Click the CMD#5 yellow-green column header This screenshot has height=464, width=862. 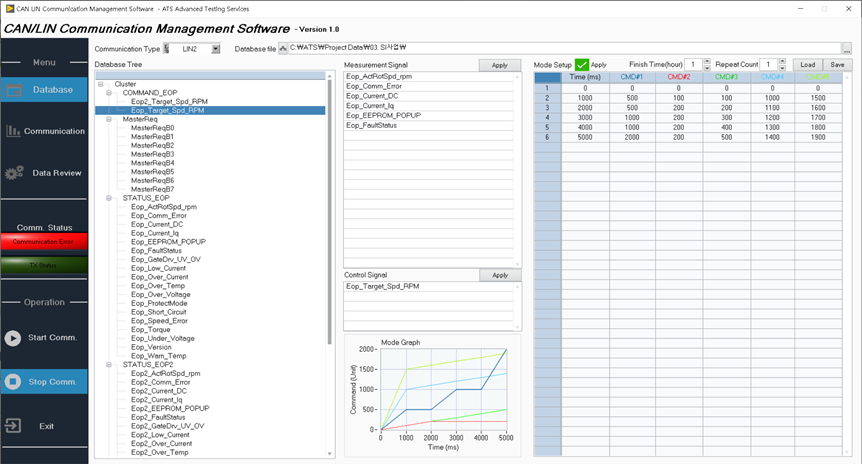(818, 77)
